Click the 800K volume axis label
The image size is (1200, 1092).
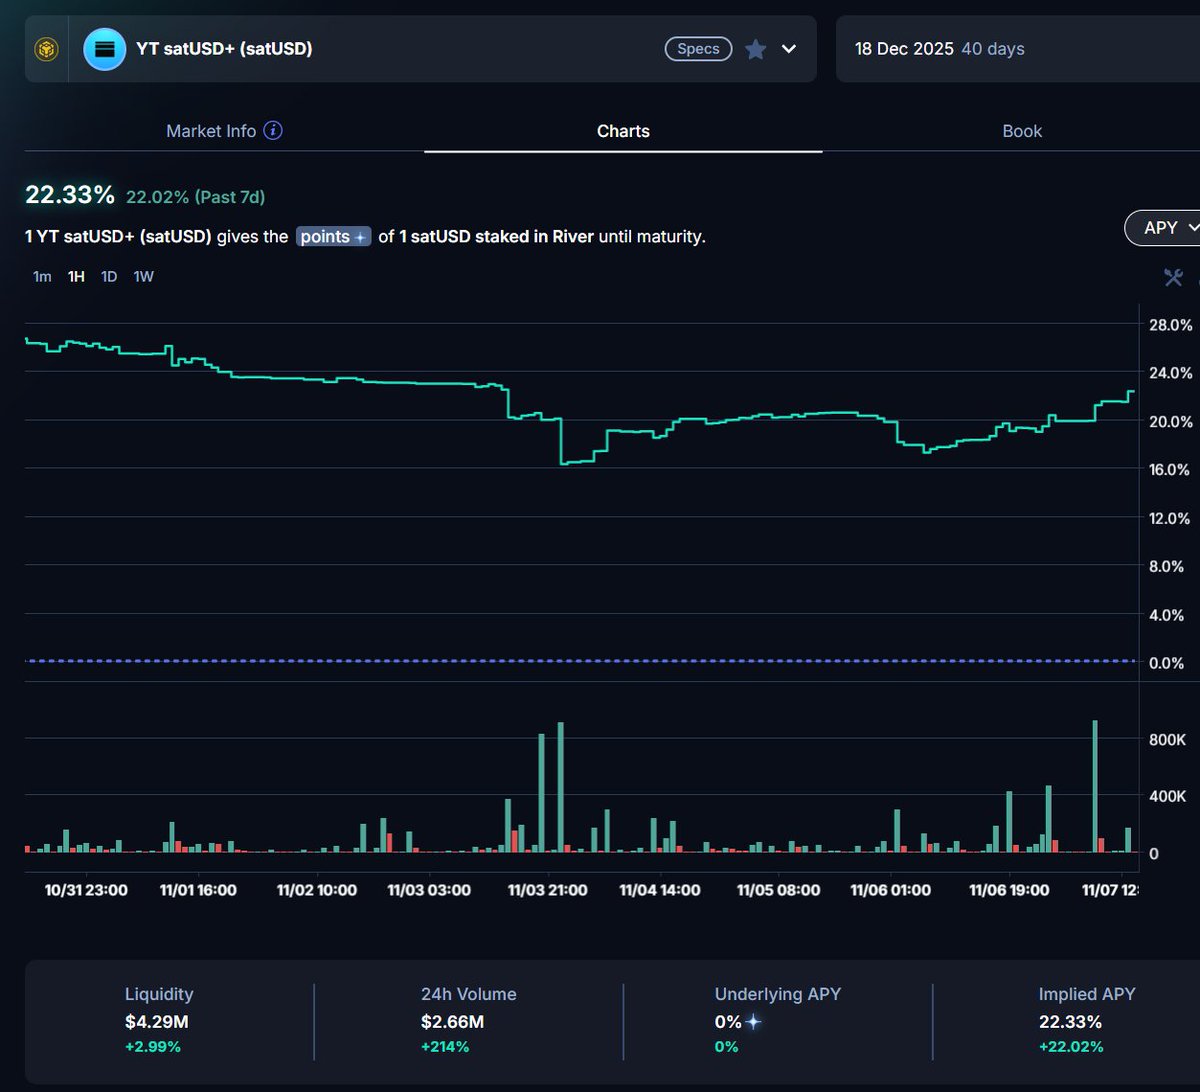click(1168, 740)
